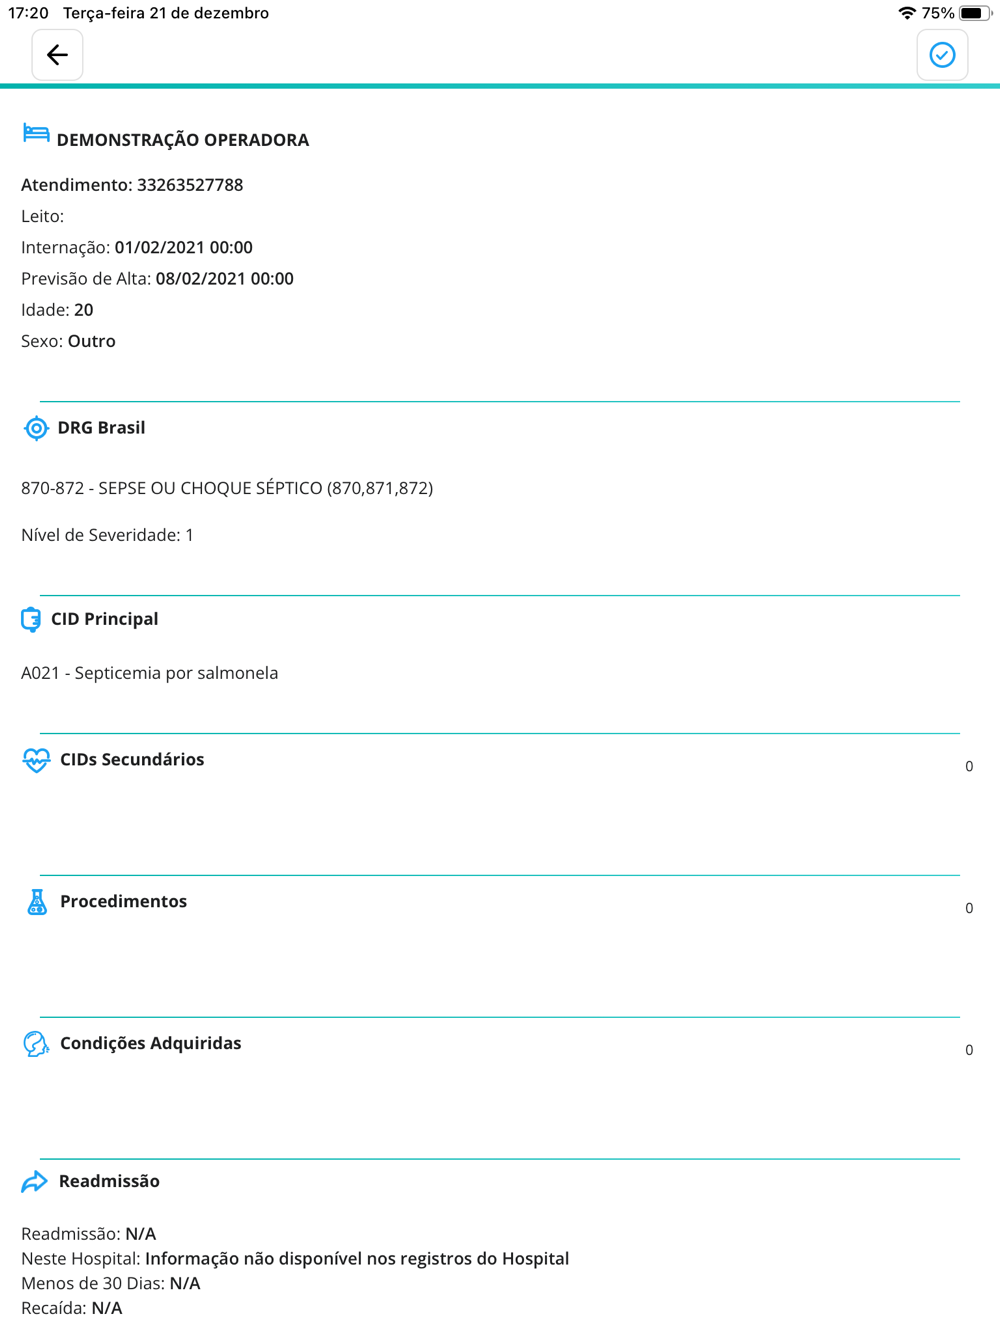
Task: Tap the head icon for Condições Adquiridas
Action: (36, 1044)
